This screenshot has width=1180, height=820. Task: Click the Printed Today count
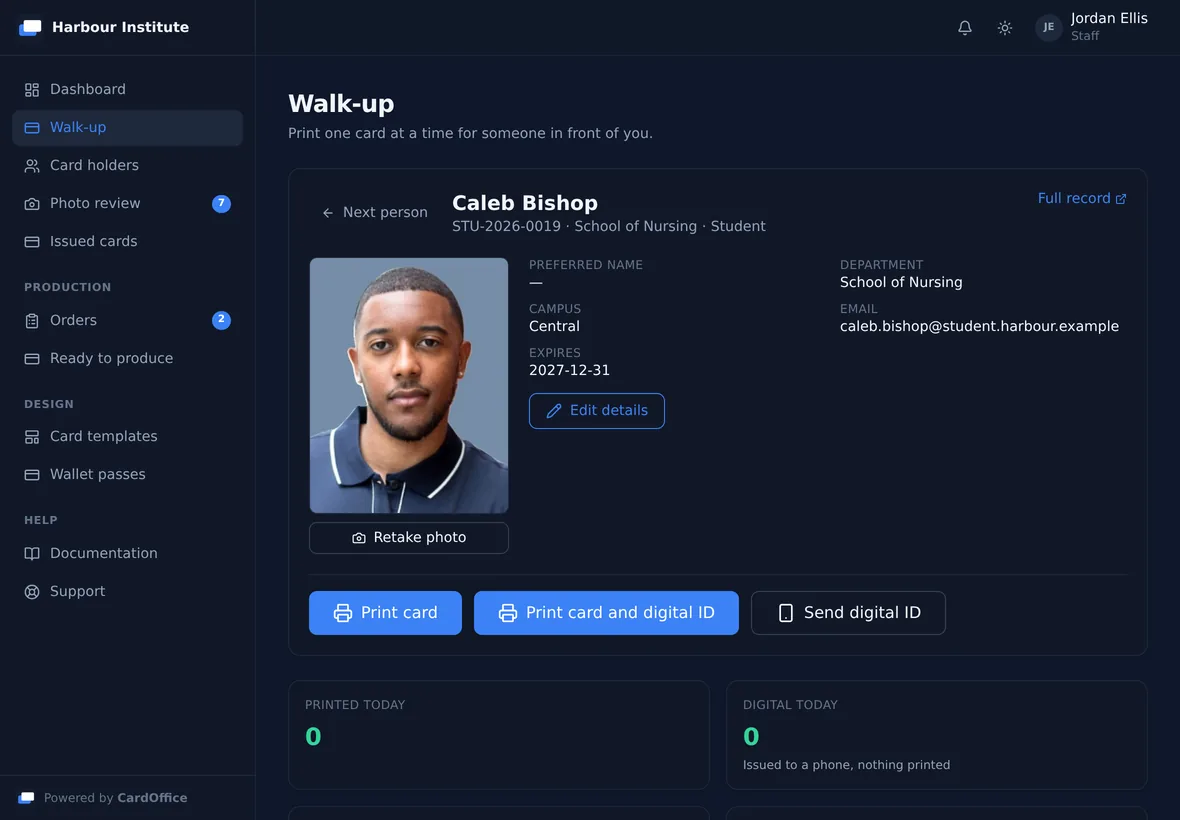313,736
